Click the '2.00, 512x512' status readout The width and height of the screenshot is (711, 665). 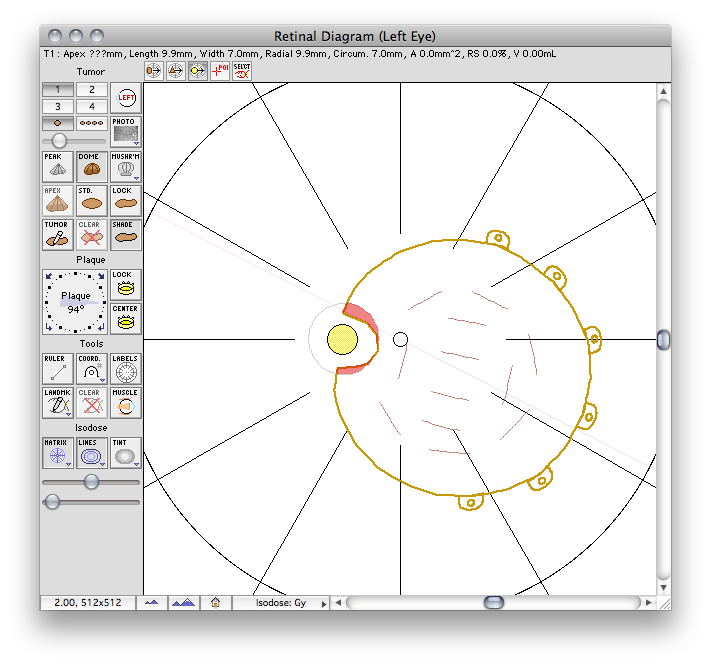pyautogui.click(x=88, y=603)
